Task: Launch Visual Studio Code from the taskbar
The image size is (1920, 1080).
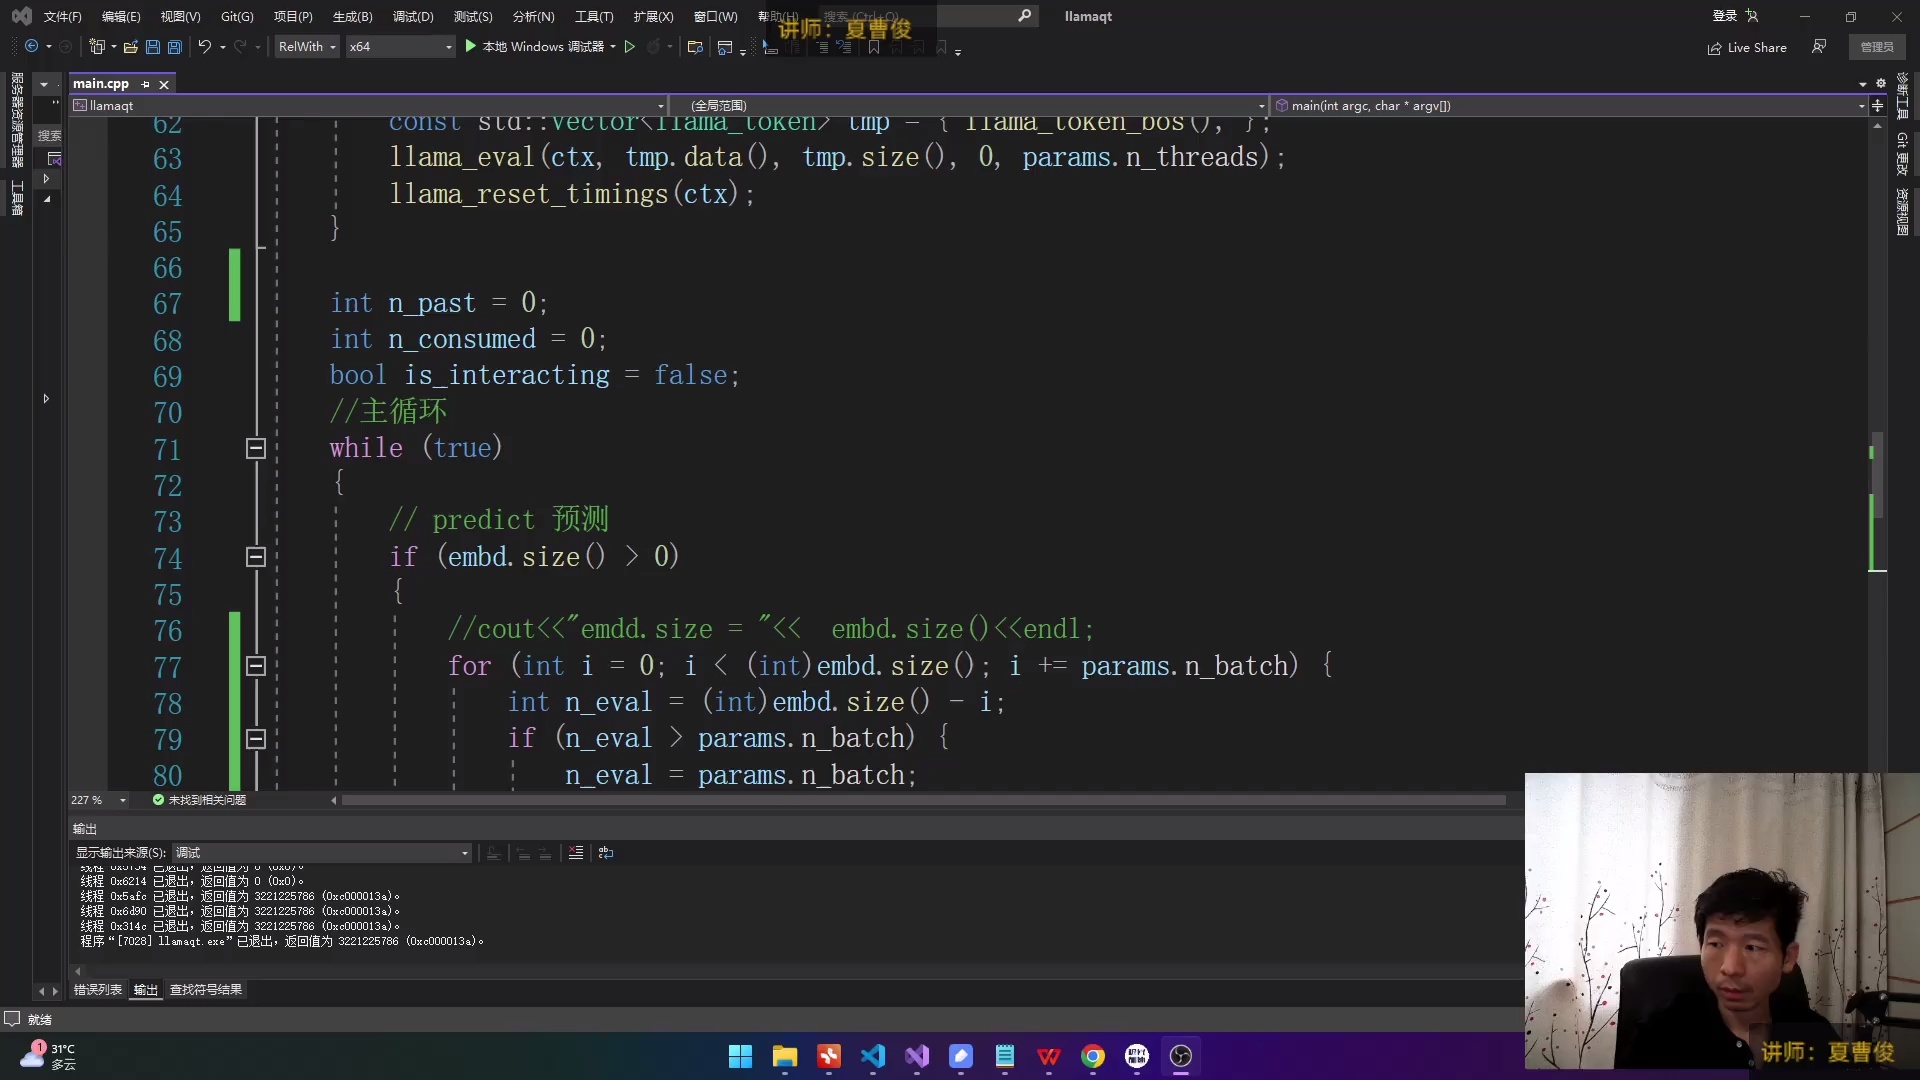Action: [873, 1057]
